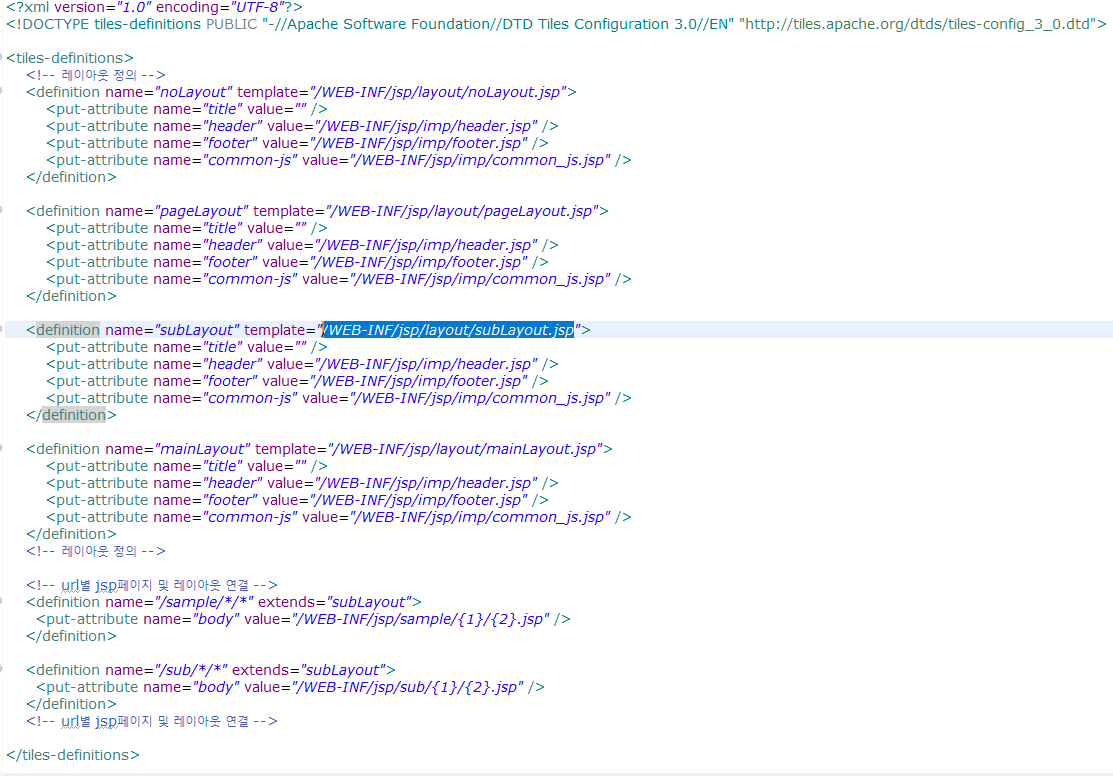Image resolution: width=1113 pixels, height=776 pixels.
Task: Click the /WEB-INF/jsp/sample/{1}/{2}.jsp body value
Action: click(x=421, y=620)
